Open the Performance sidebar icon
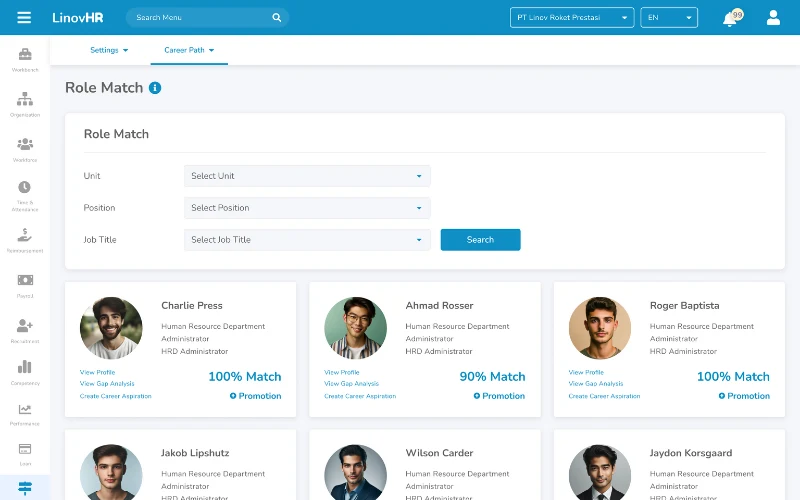The height and width of the screenshot is (500, 800). pyautogui.click(x=25, y=414)
